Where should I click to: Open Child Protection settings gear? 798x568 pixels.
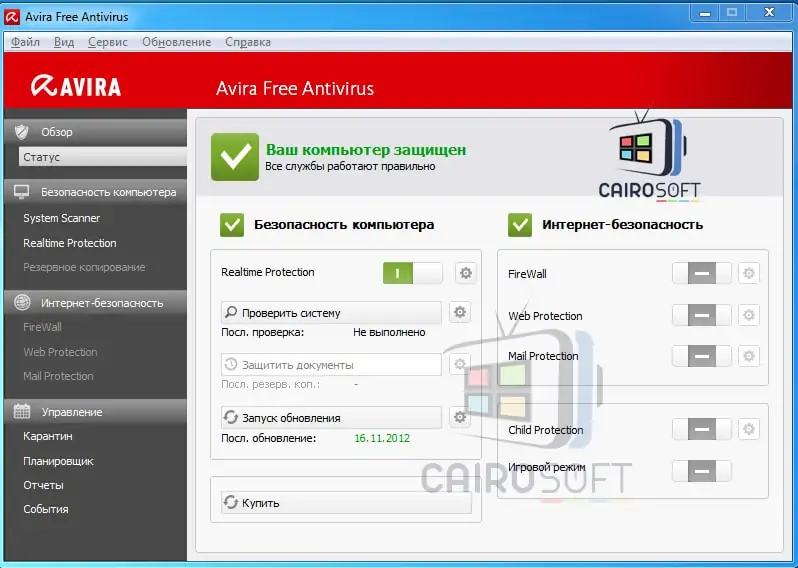(x=749, y=429)
